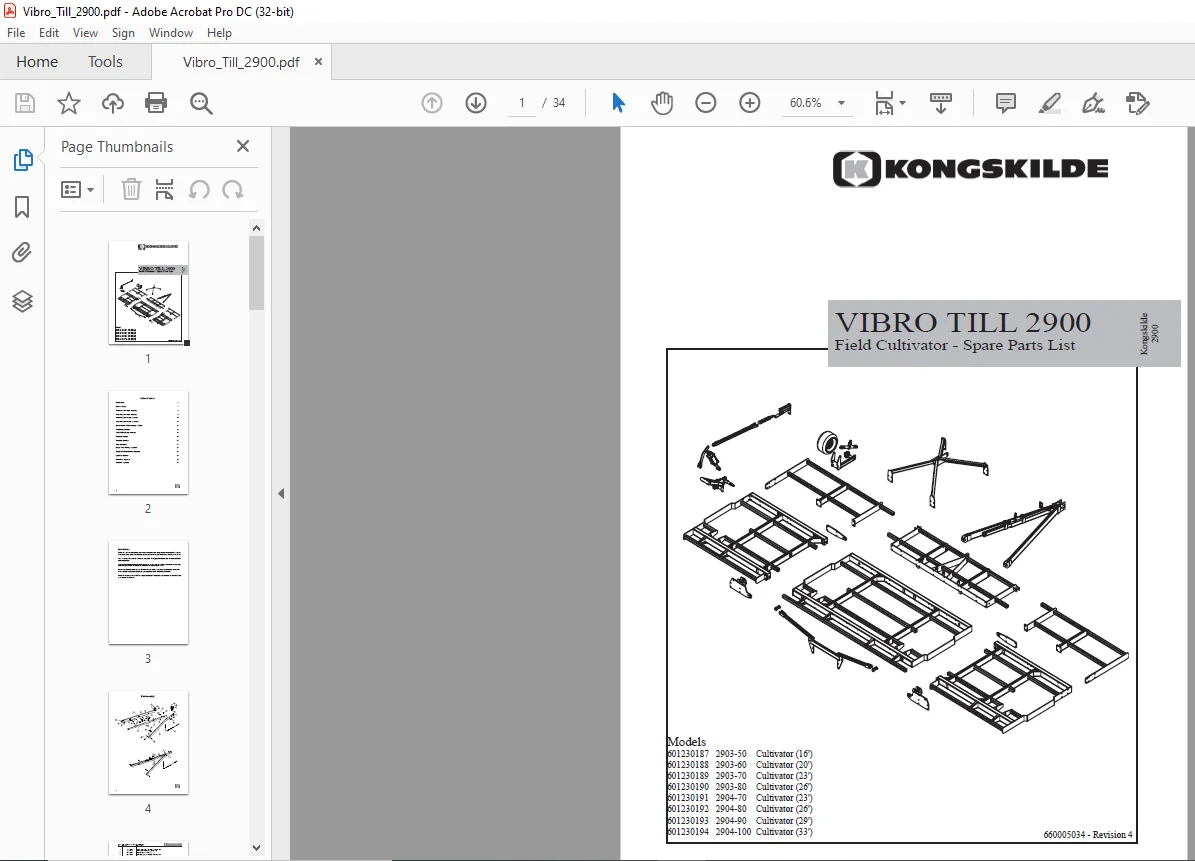Screen dimensions: 1195x861
Task: Open the zoom level dropdown arrow
Action: 841,103
